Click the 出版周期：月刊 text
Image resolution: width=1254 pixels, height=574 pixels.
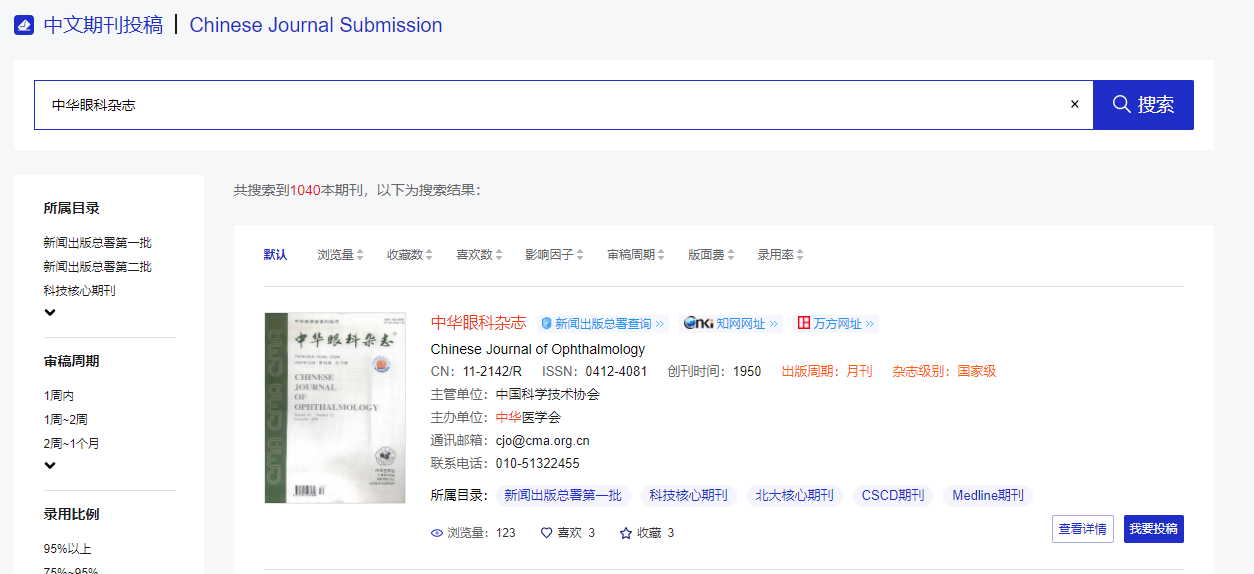click(x=827, y=372)
